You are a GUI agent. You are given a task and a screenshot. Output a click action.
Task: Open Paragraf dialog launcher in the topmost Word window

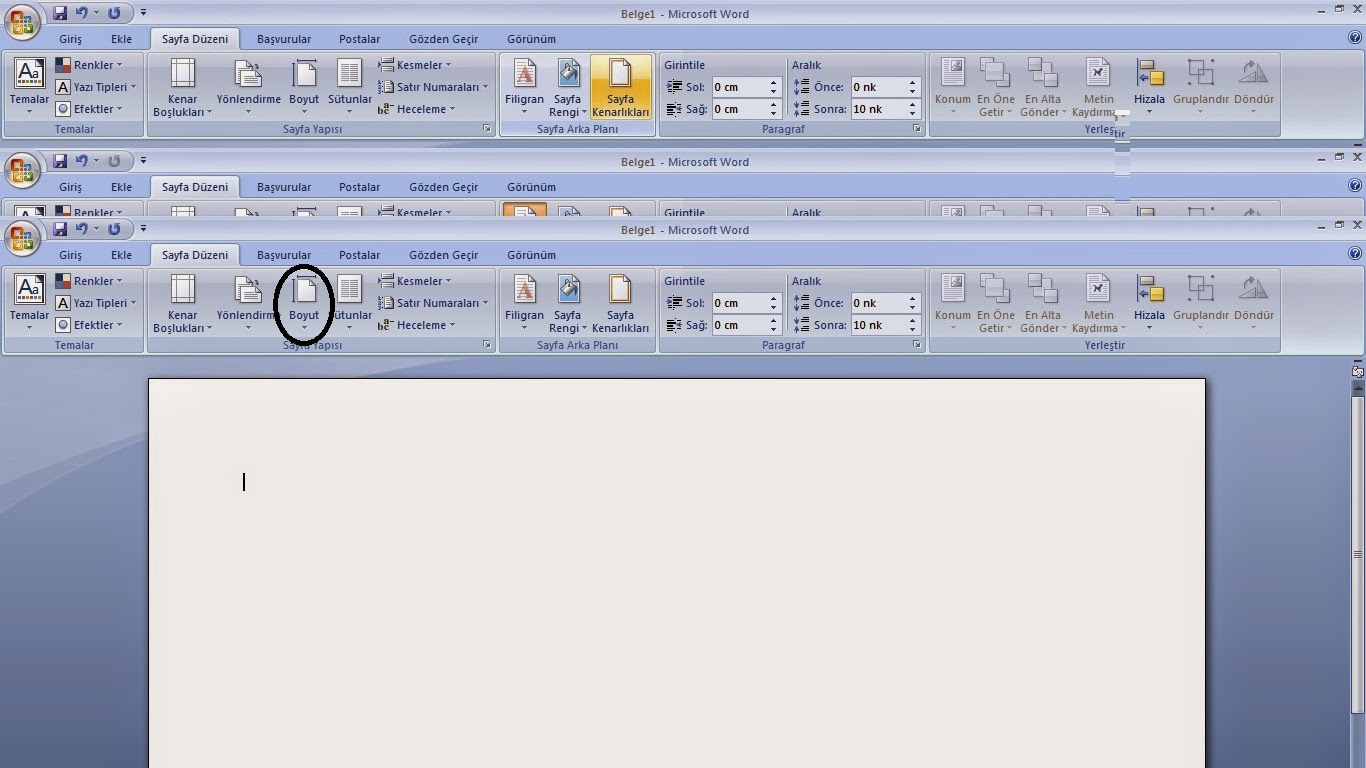click(916, 129)
